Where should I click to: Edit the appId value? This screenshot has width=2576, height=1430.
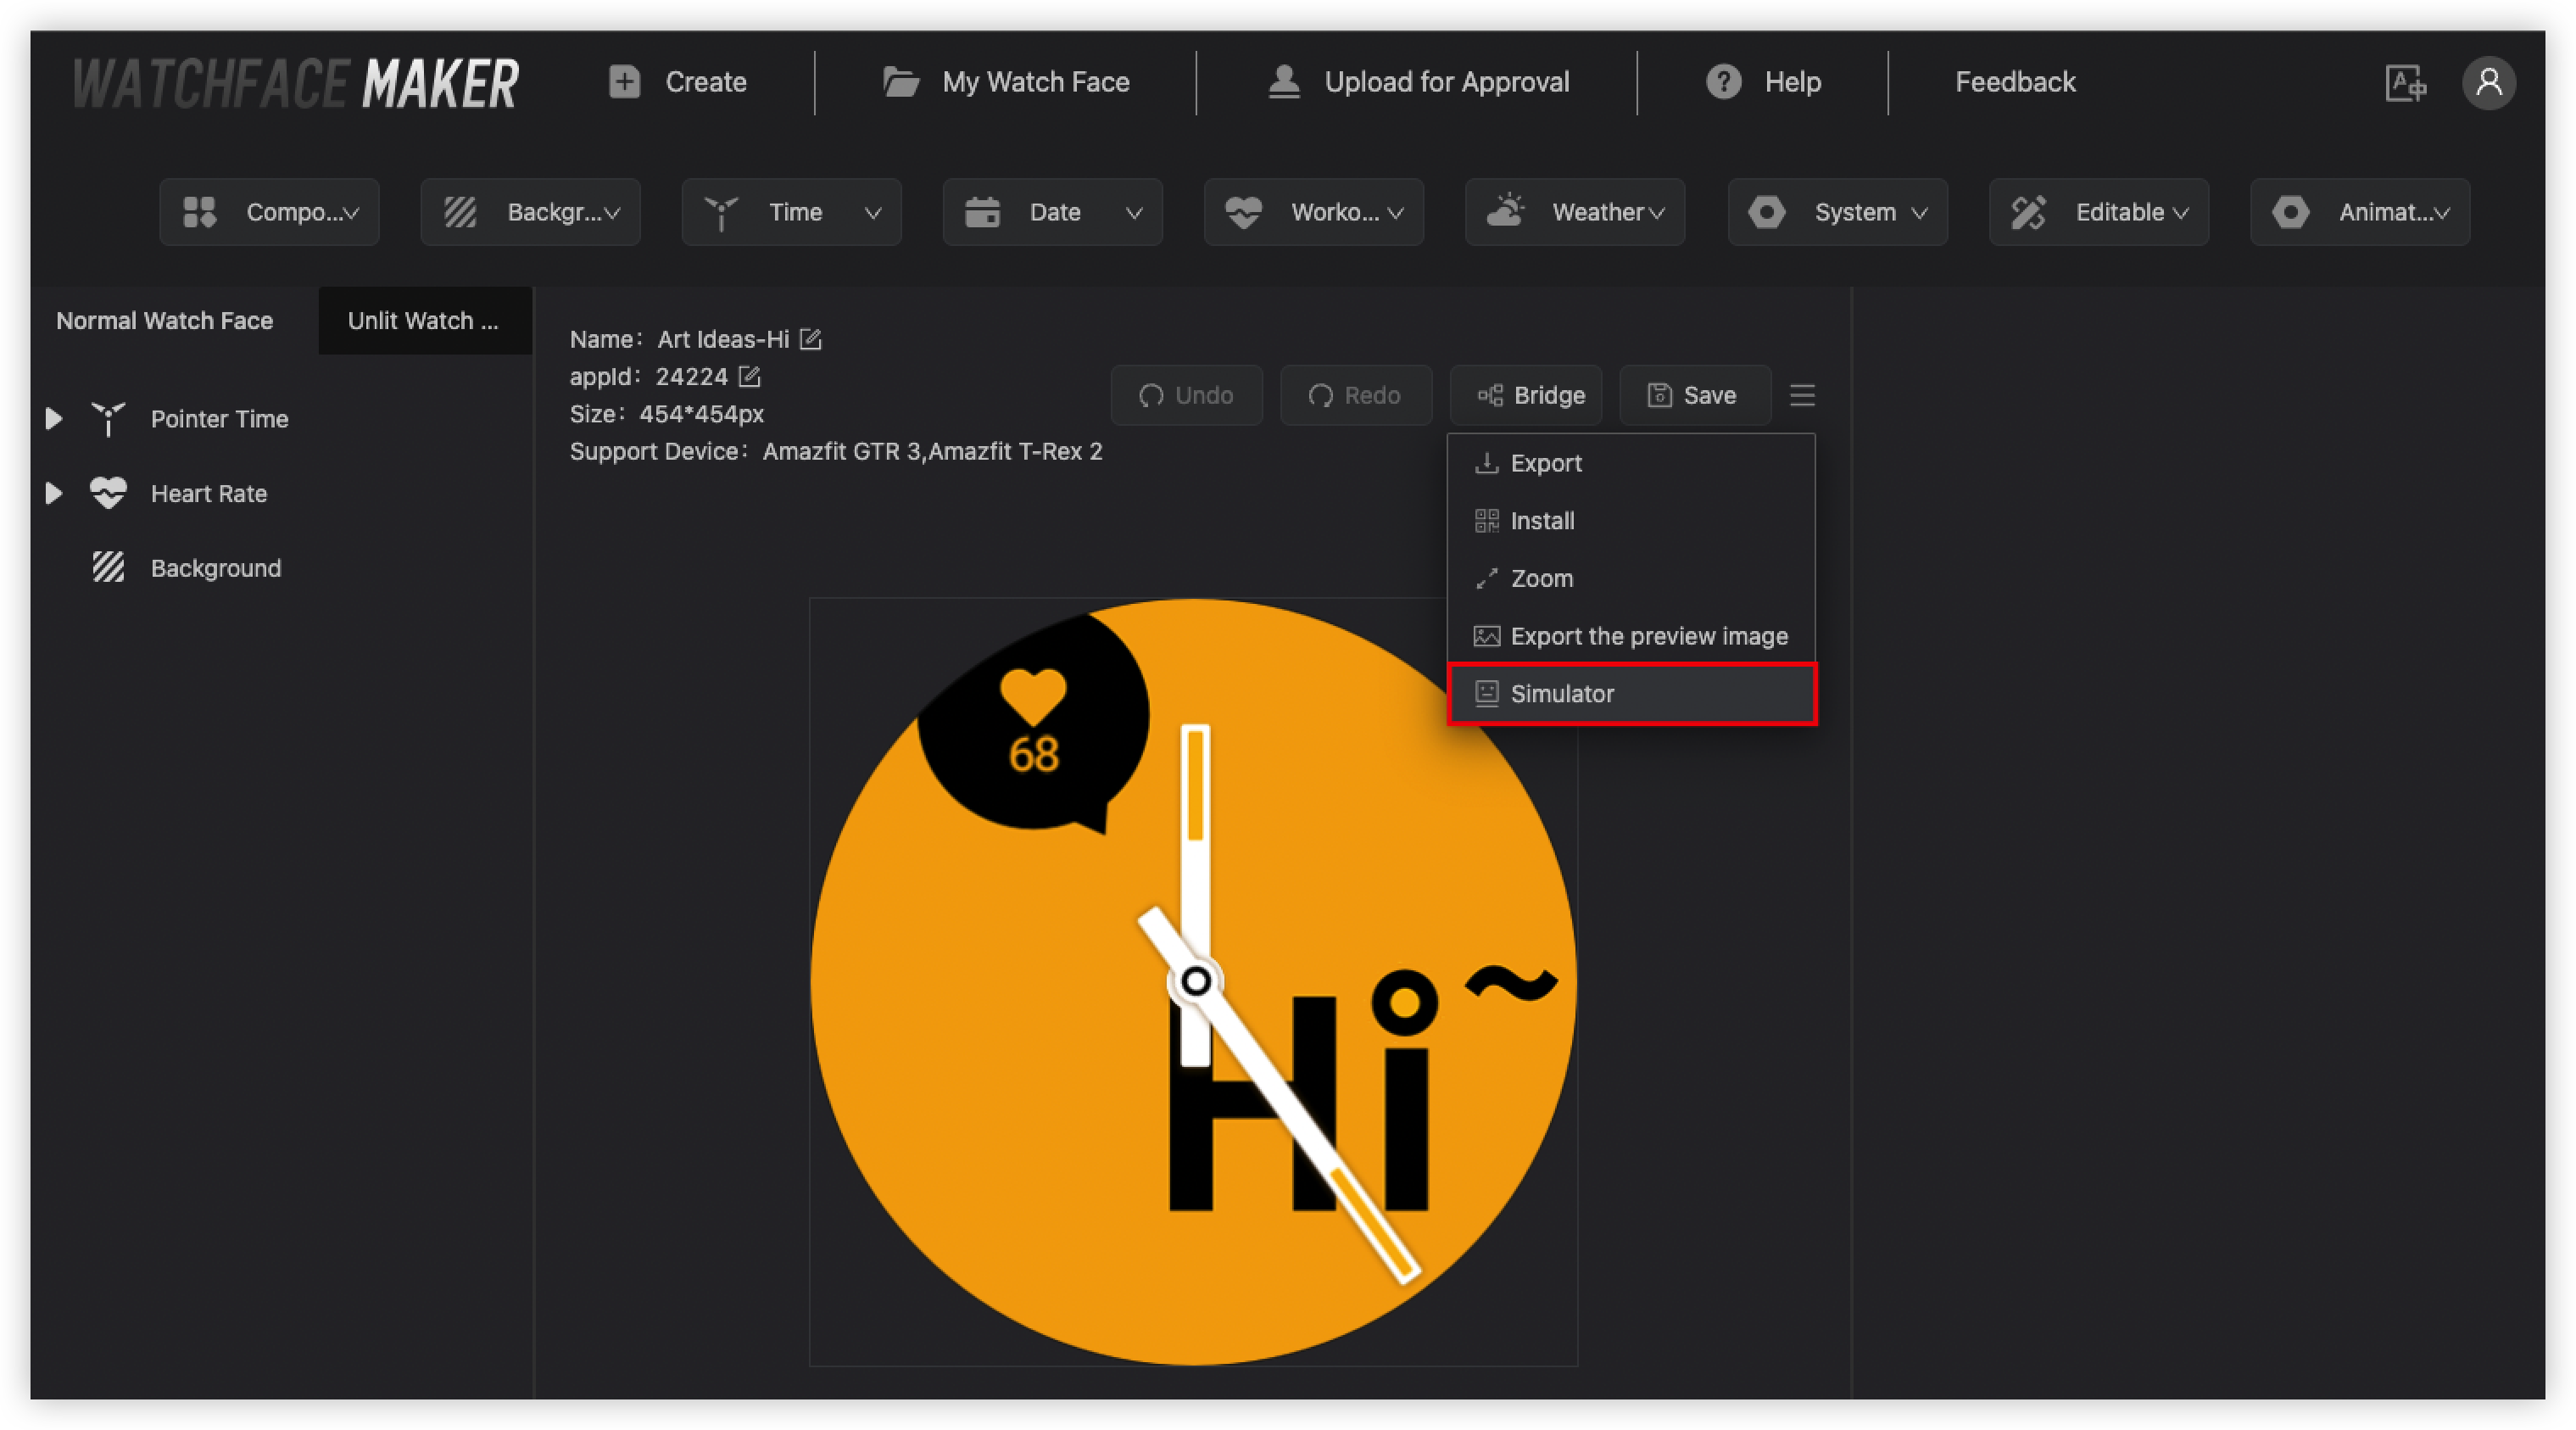coord(749,377)
